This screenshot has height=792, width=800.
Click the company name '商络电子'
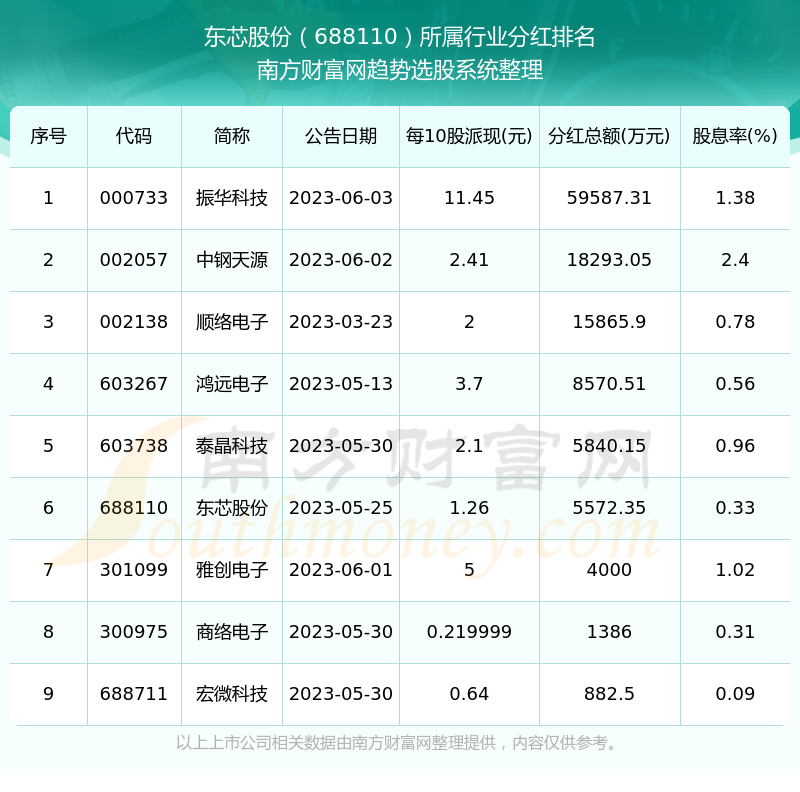click(x=232, y=632)
